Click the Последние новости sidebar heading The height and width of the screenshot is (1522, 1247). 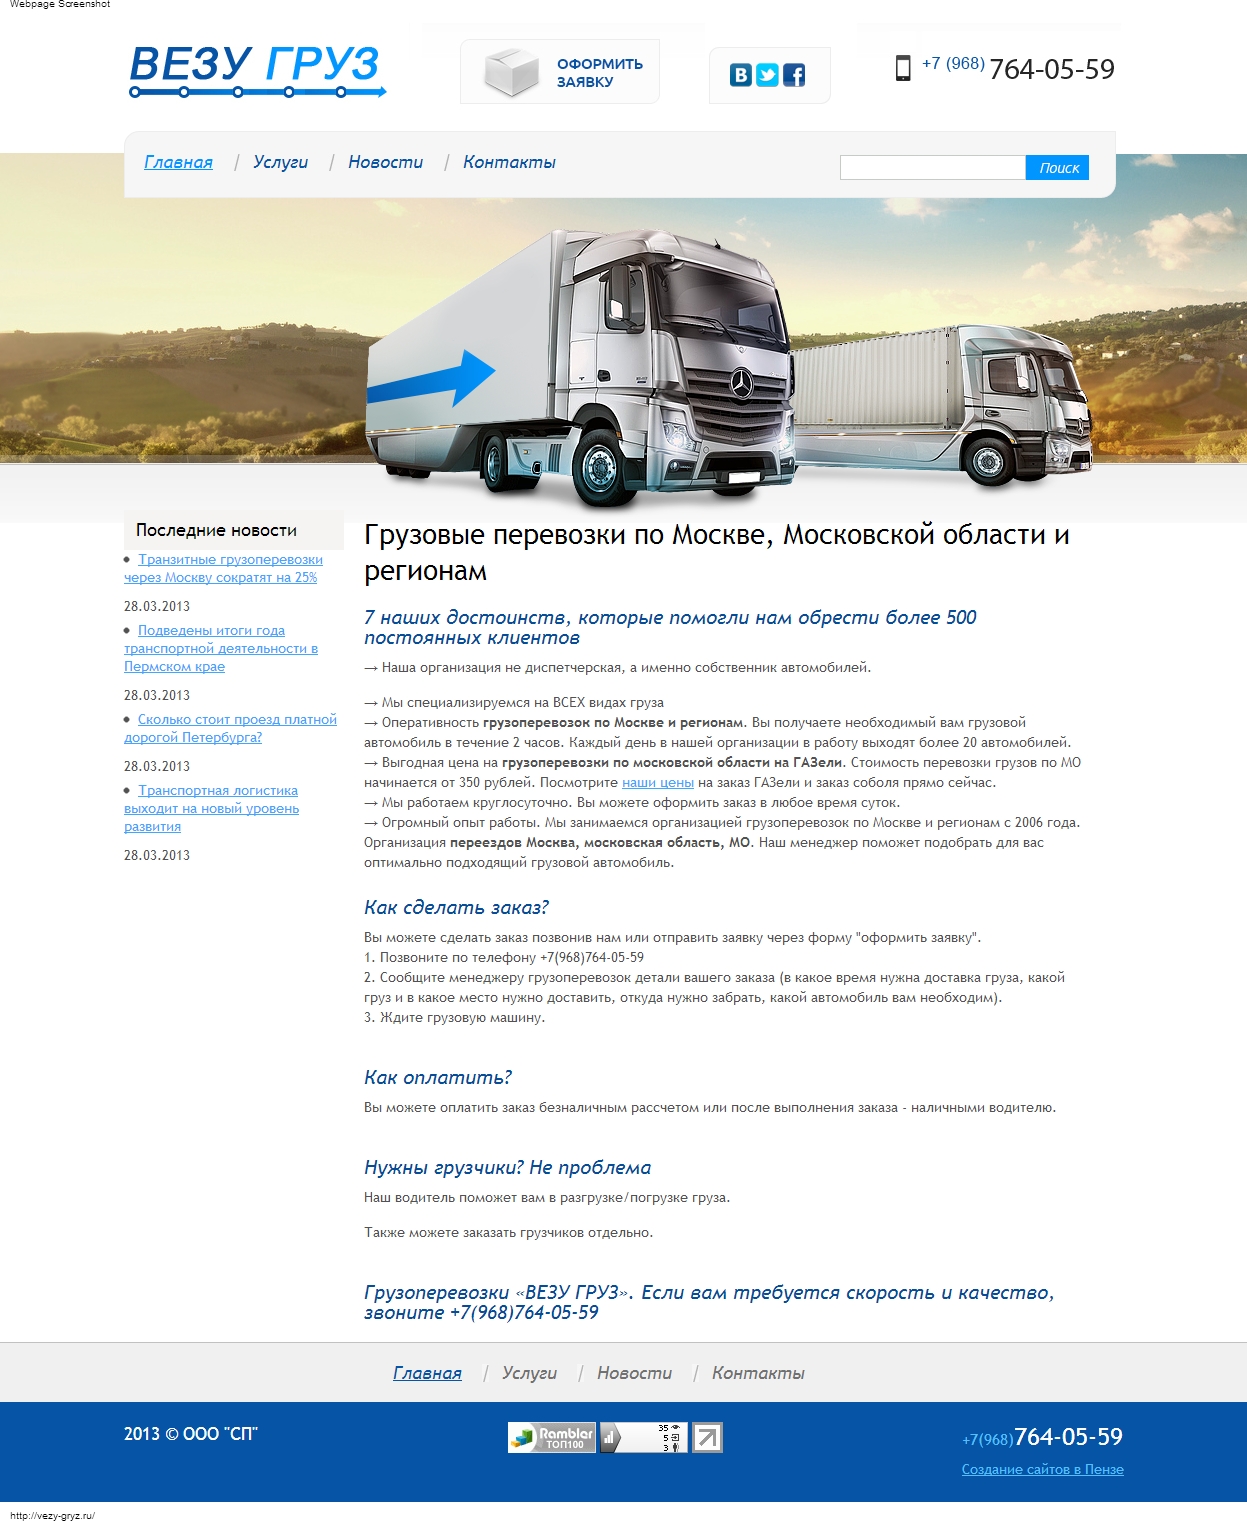(x=216, y=530)
